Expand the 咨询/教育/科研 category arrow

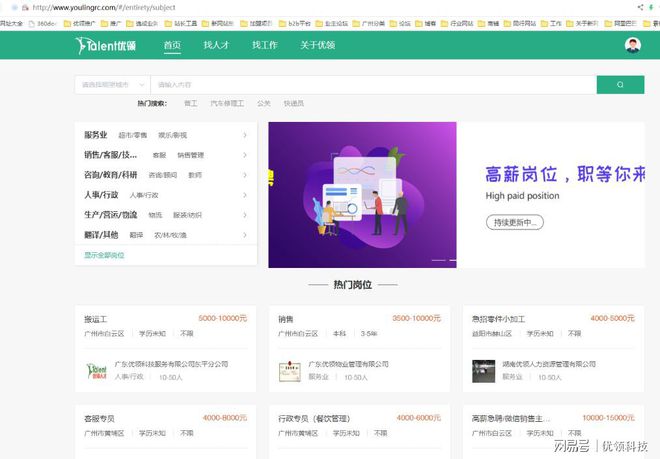point(245,175)
